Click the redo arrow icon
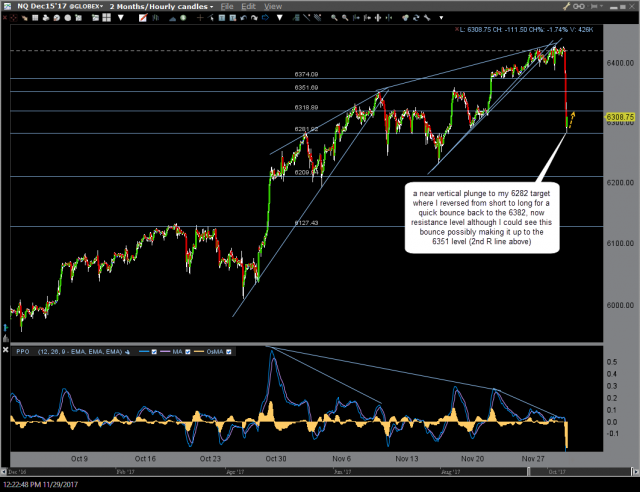This screenshot has width=640, height=492. coord(254,18)
